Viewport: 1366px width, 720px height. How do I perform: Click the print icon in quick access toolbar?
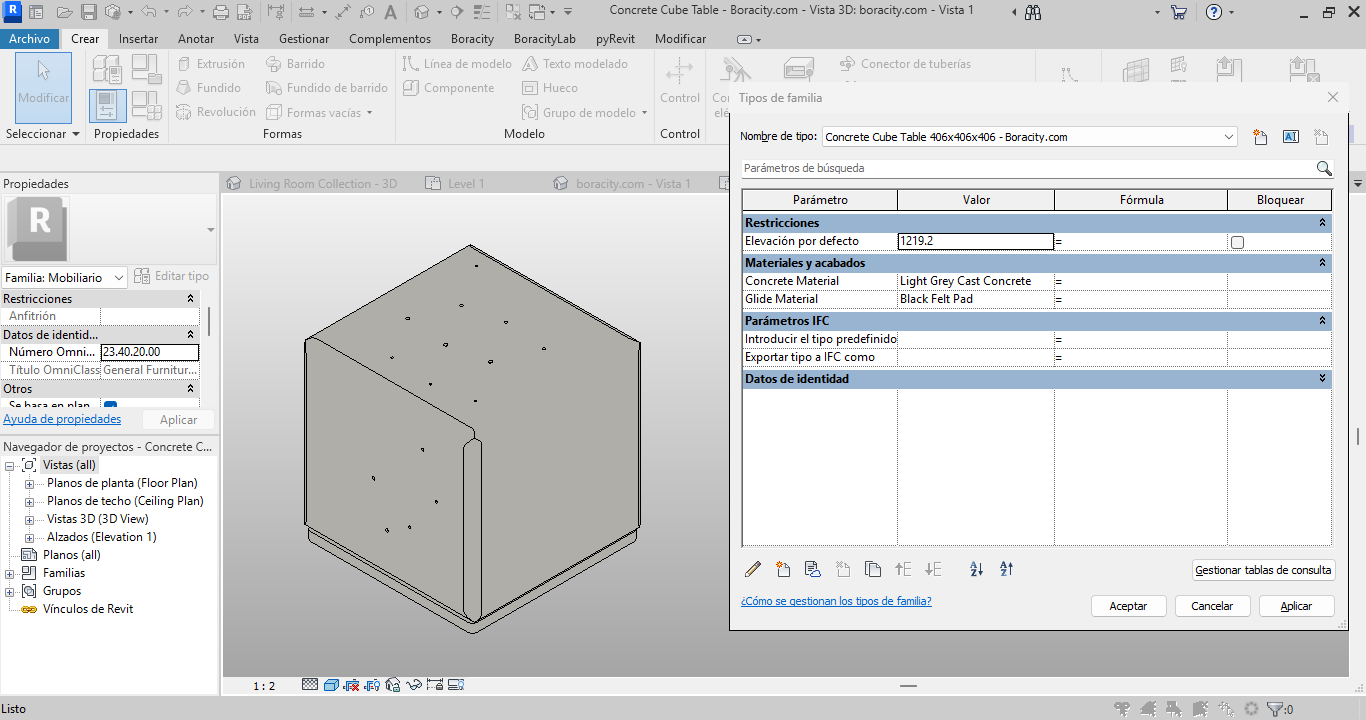pos(221,13)
